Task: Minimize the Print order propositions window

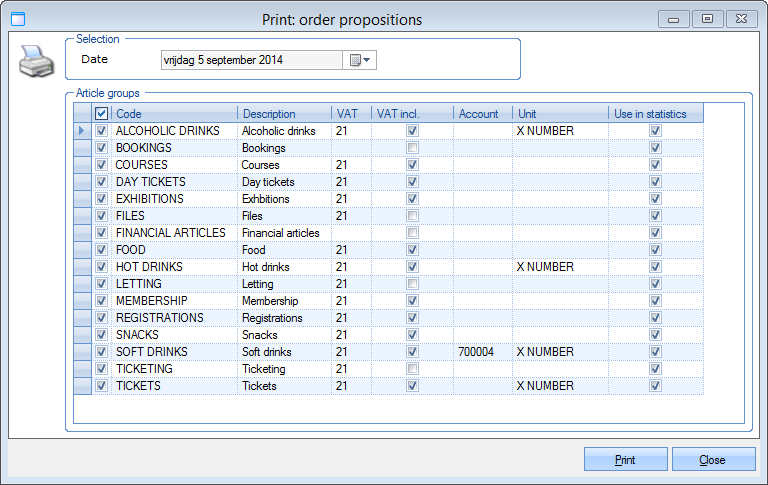Action: 674,19
